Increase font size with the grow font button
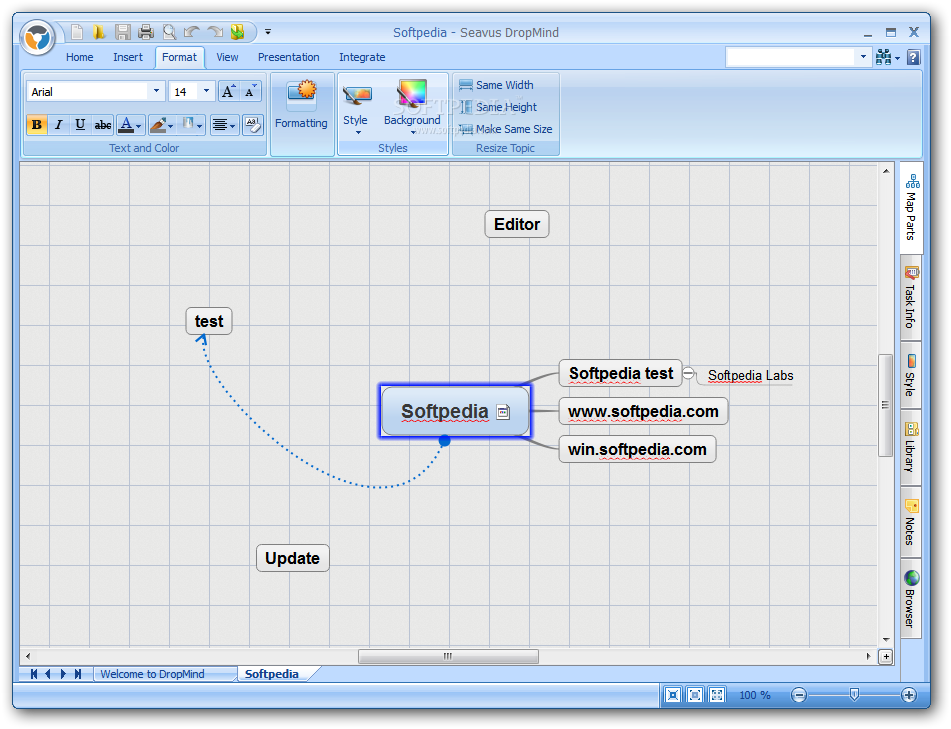The width and height of the screenshot is (951, 729). point(229,92)
